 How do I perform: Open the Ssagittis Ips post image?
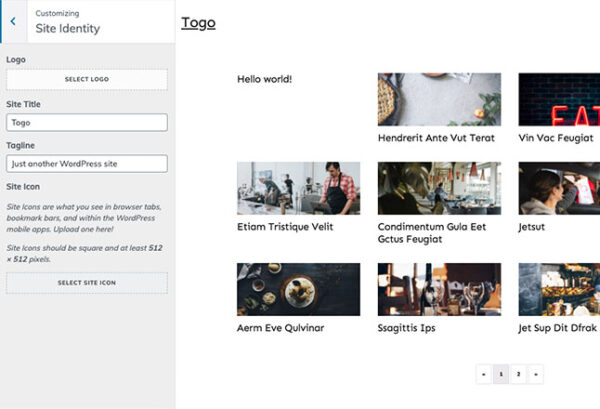[439, 290]
